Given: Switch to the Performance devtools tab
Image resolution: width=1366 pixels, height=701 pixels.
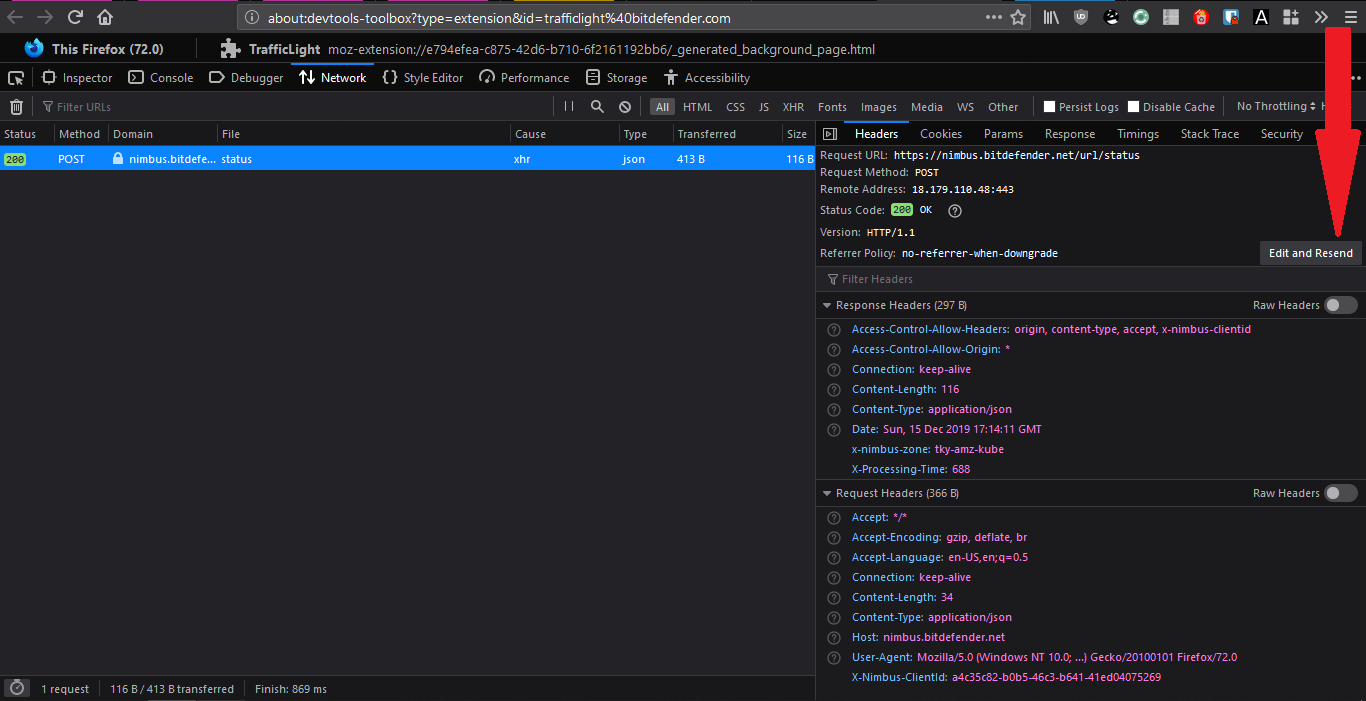Looking at the screenshot, I should (x=524, y=78).
